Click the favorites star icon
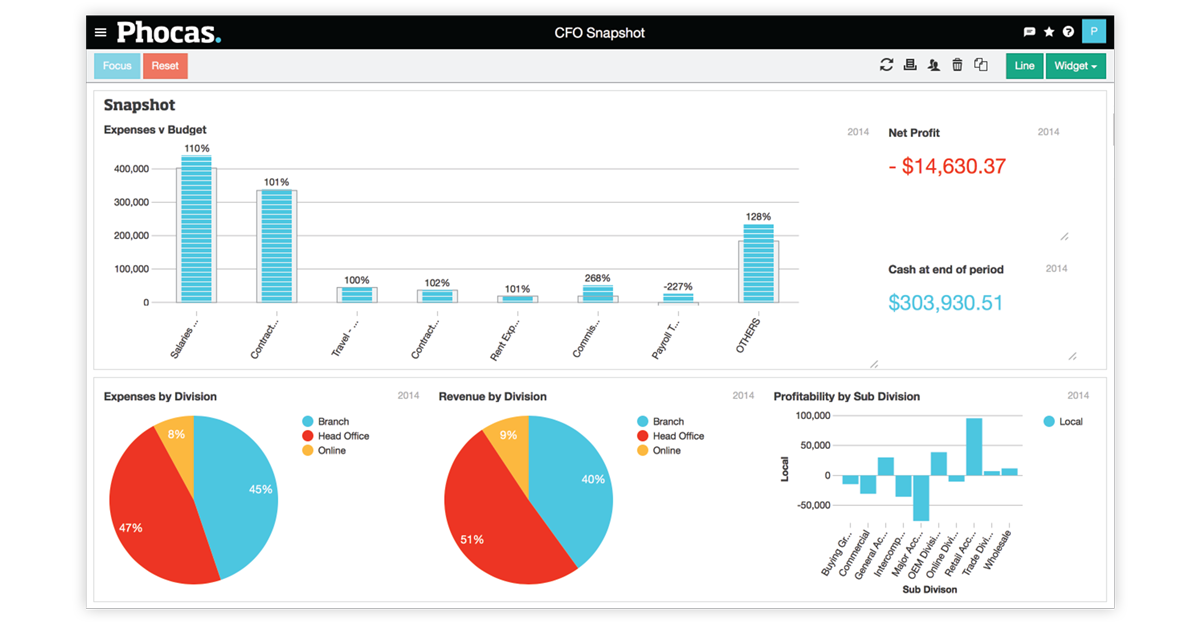1200x624 pixels. pyautogui.click(x=1048, y=31)
